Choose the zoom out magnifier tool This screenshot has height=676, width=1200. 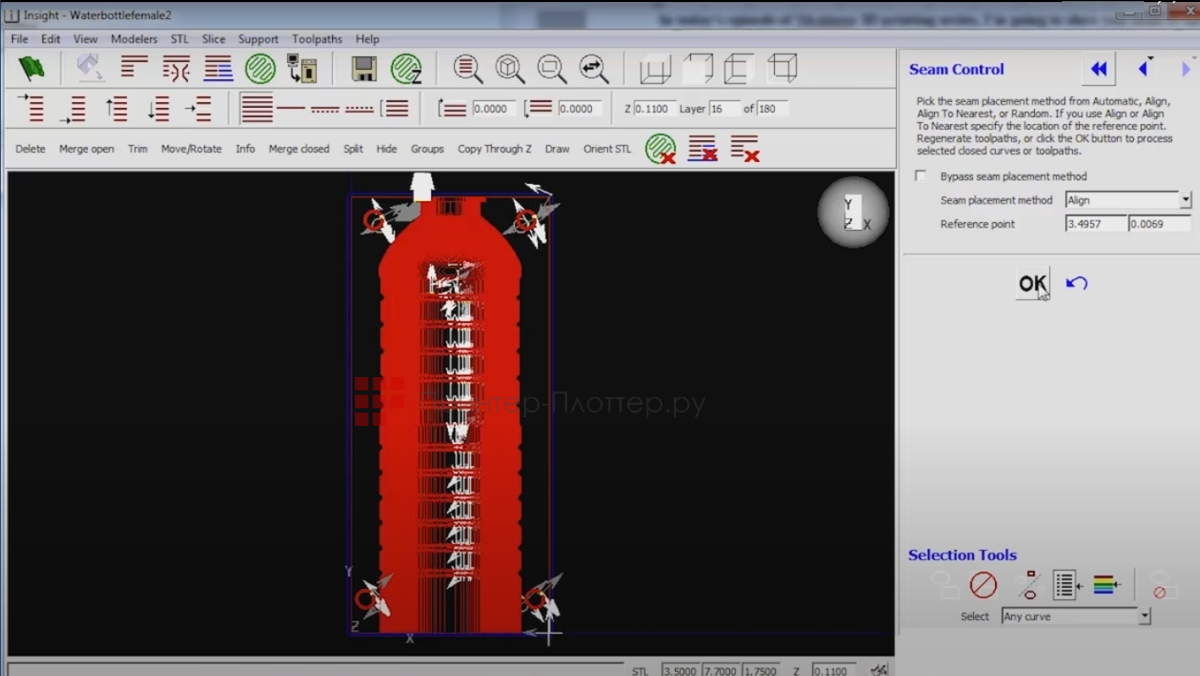(551, 68)
